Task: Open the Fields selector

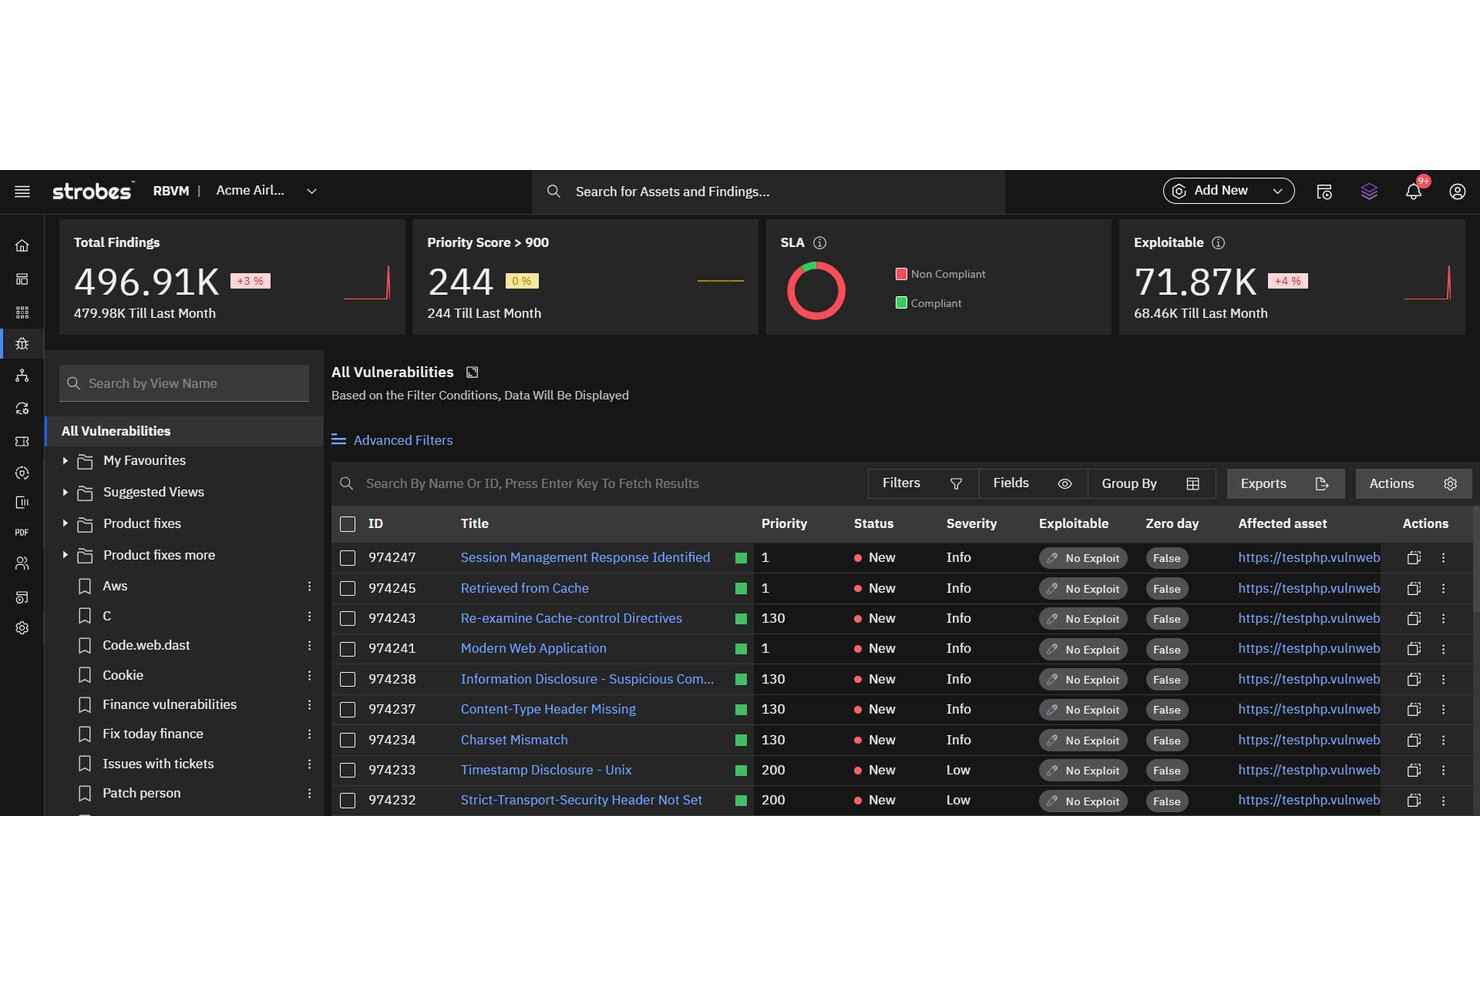Action: click(1033, 484)
